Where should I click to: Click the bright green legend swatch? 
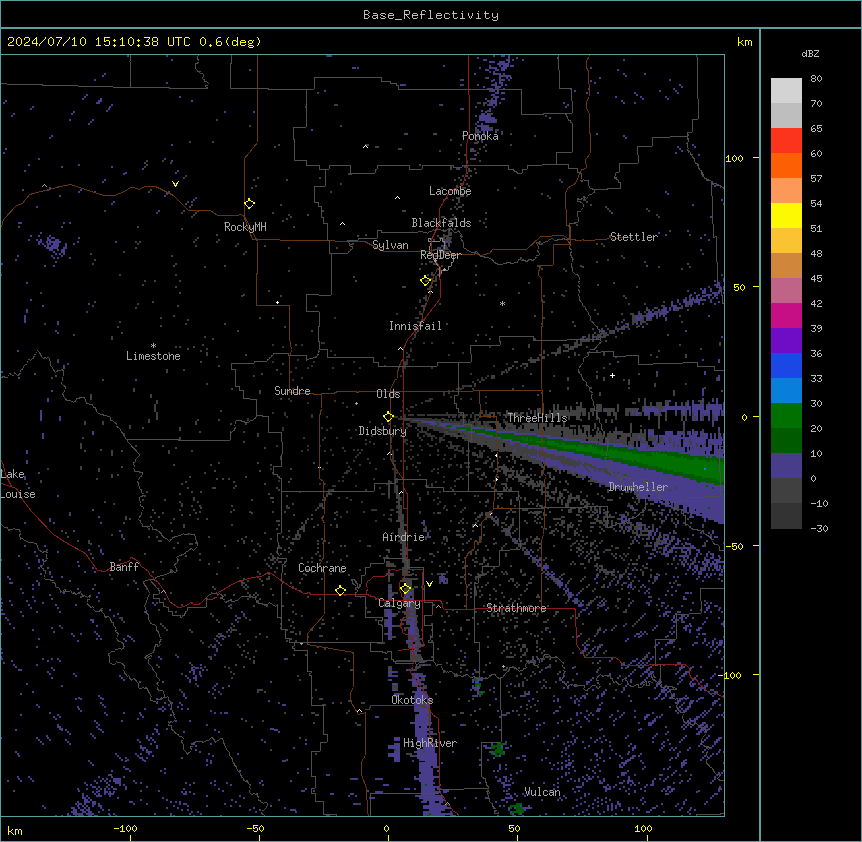[786, 416]
